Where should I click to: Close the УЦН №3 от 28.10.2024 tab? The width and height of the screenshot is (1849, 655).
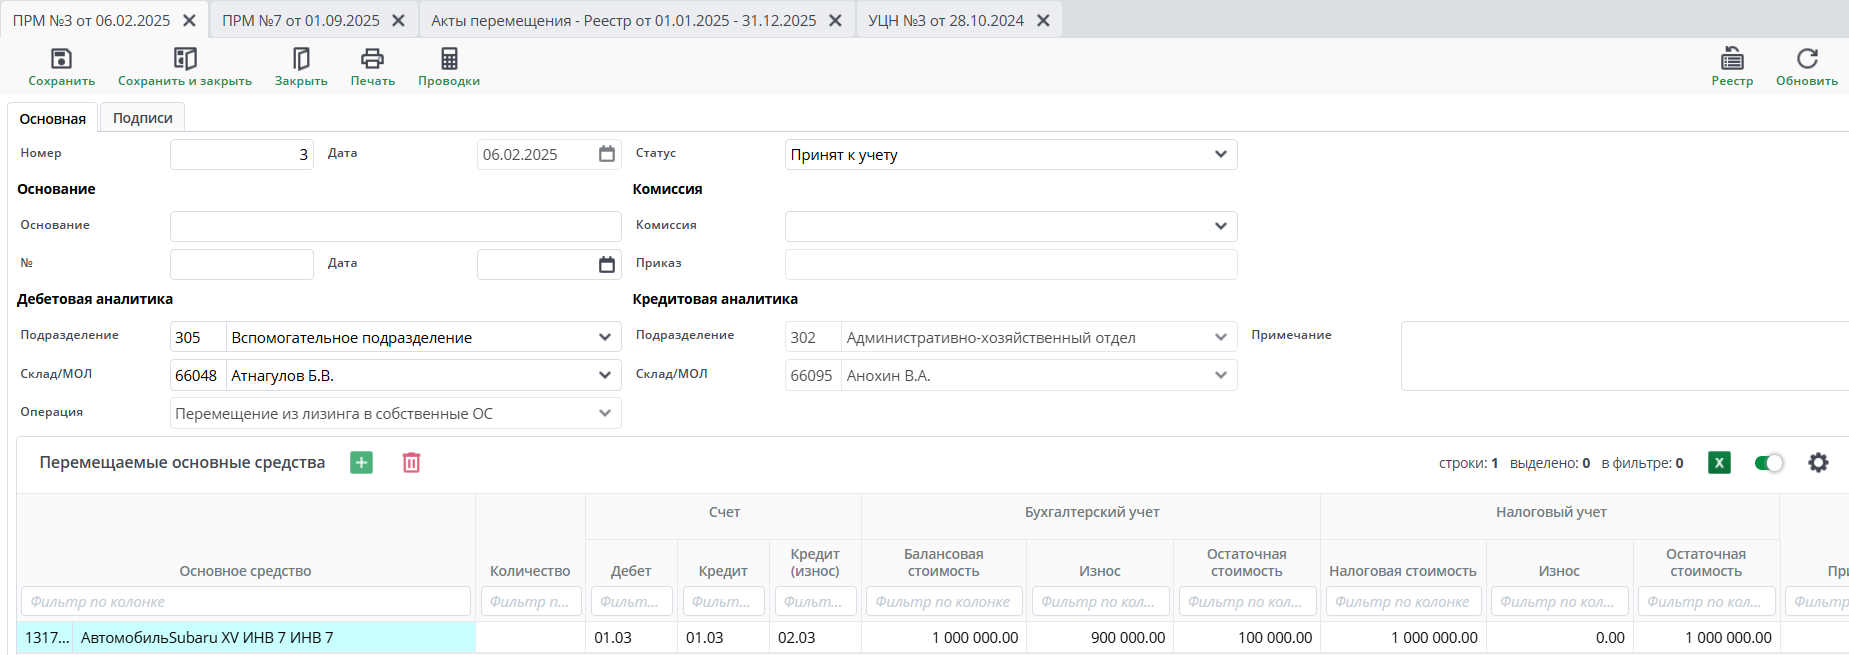(1043, 20)
